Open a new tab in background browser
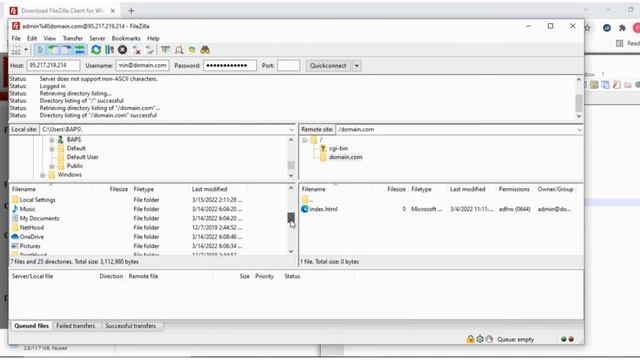Viewport: 640px width, 360px height. click(131, 11)
